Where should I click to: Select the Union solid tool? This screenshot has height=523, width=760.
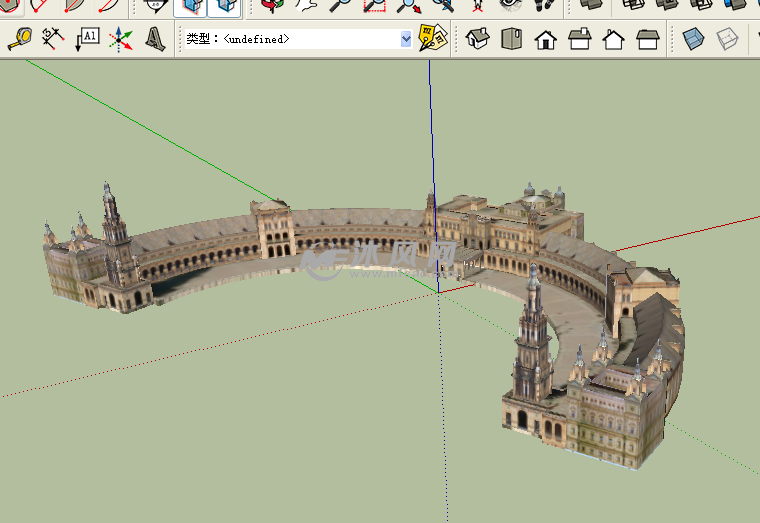click(x=666, y=5)
